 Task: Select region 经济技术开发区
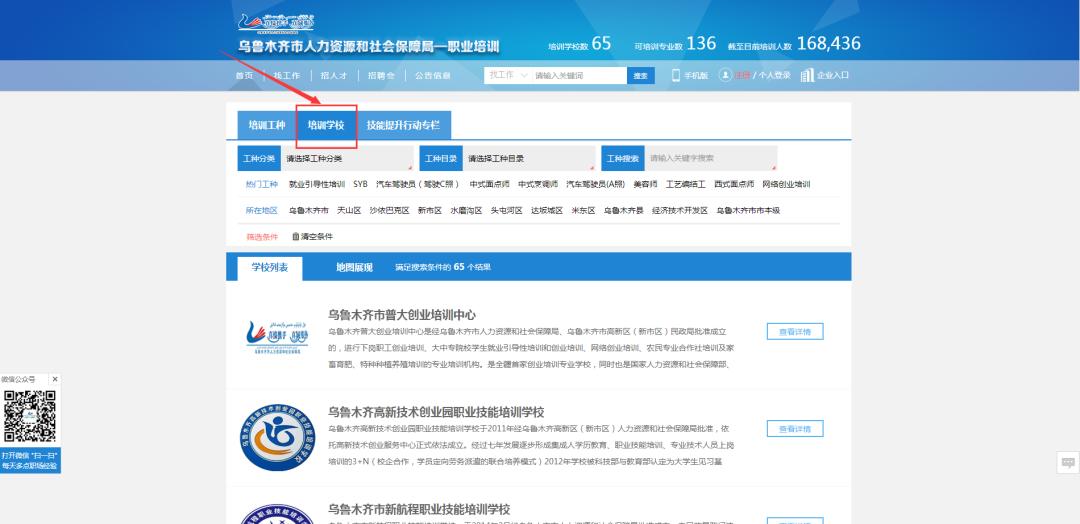click(x=680, y=211)
